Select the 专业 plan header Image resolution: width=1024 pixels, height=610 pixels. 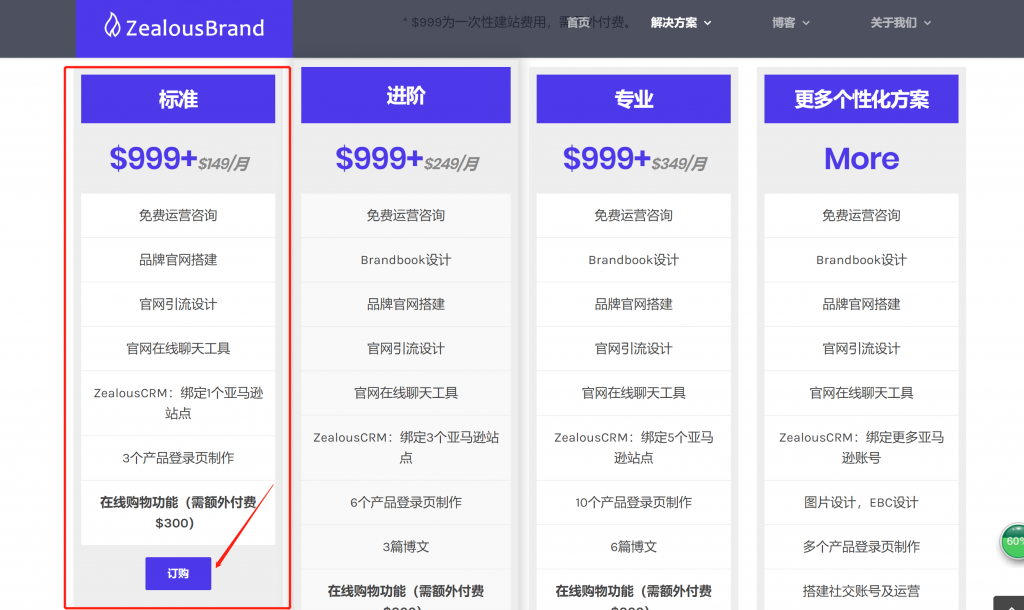tap(634, 99)
